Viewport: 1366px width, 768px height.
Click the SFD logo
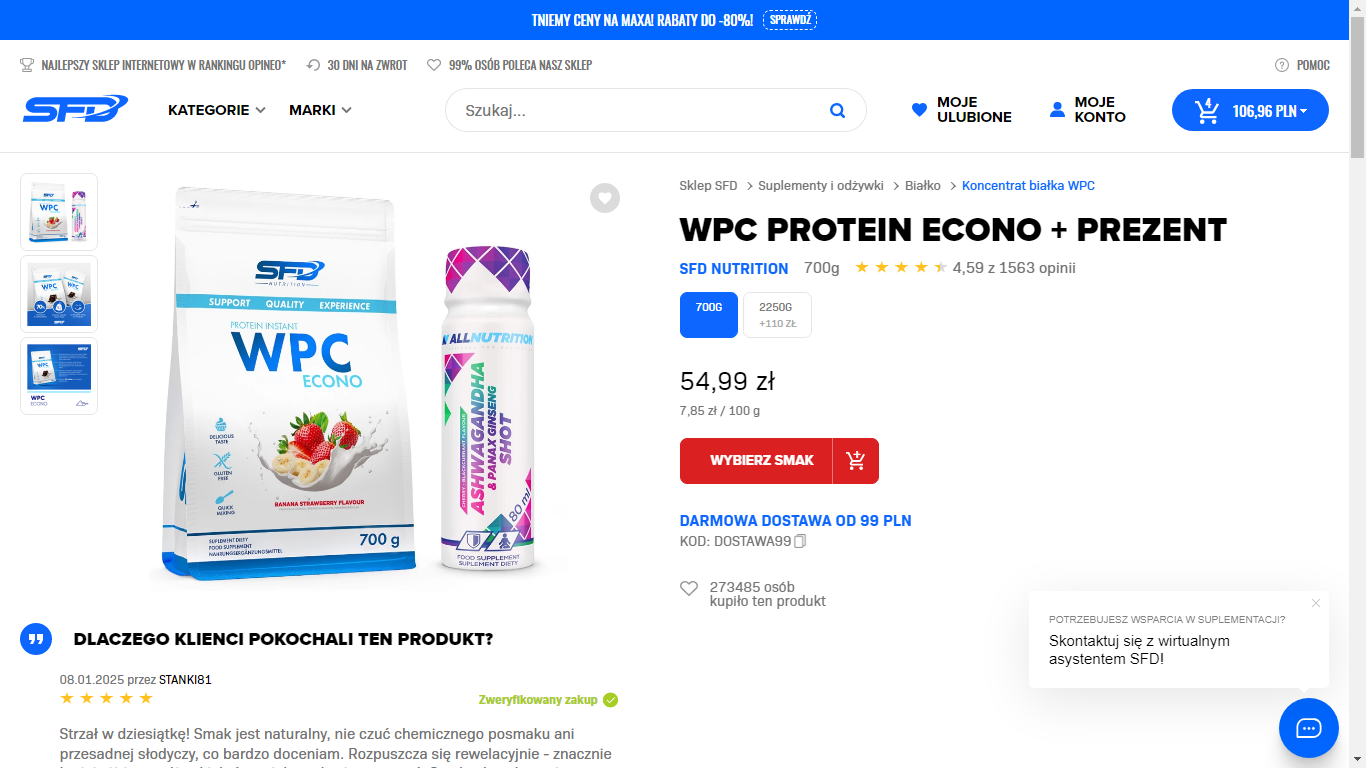75,109
